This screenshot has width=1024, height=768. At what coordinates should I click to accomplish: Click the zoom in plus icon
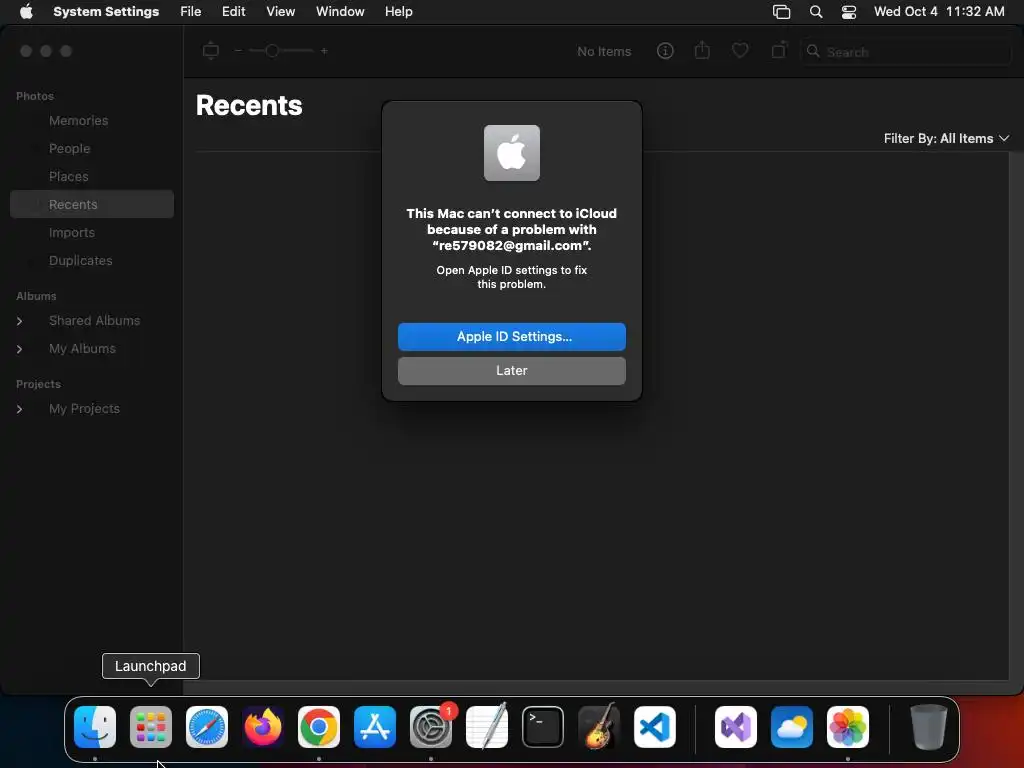point(324,51)
